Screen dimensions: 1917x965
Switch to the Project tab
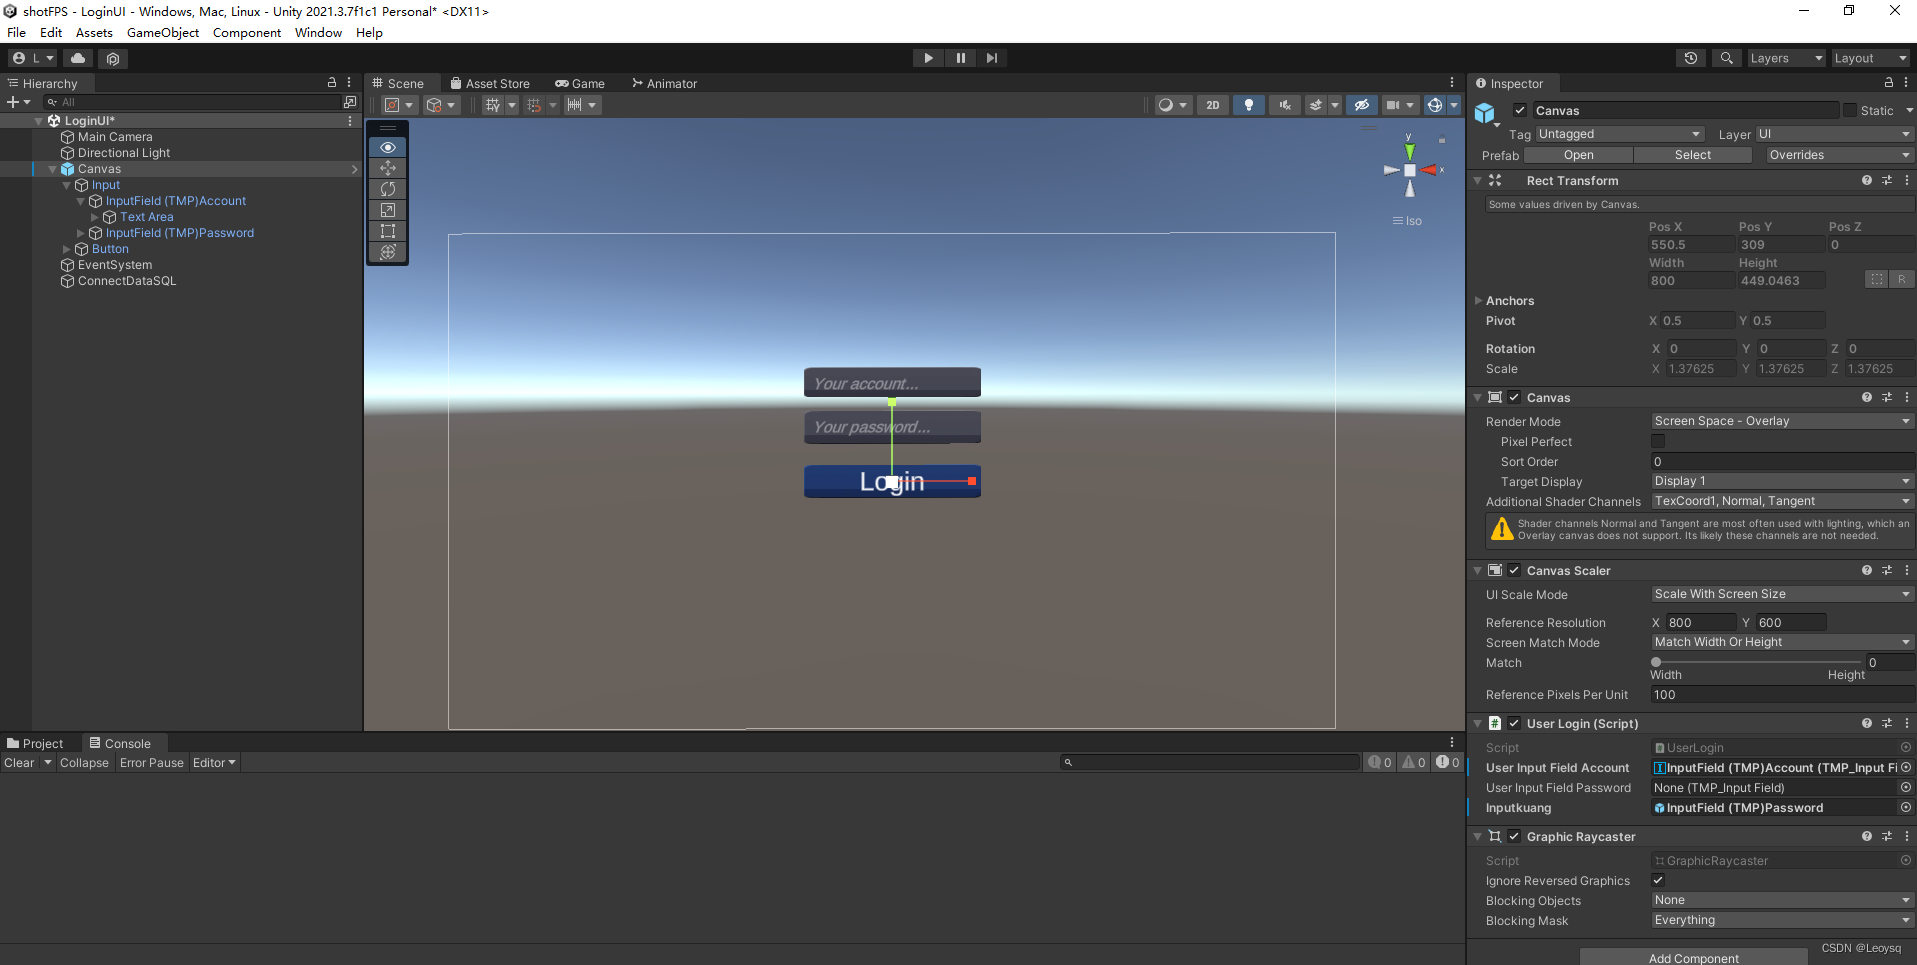click(35, 743)
